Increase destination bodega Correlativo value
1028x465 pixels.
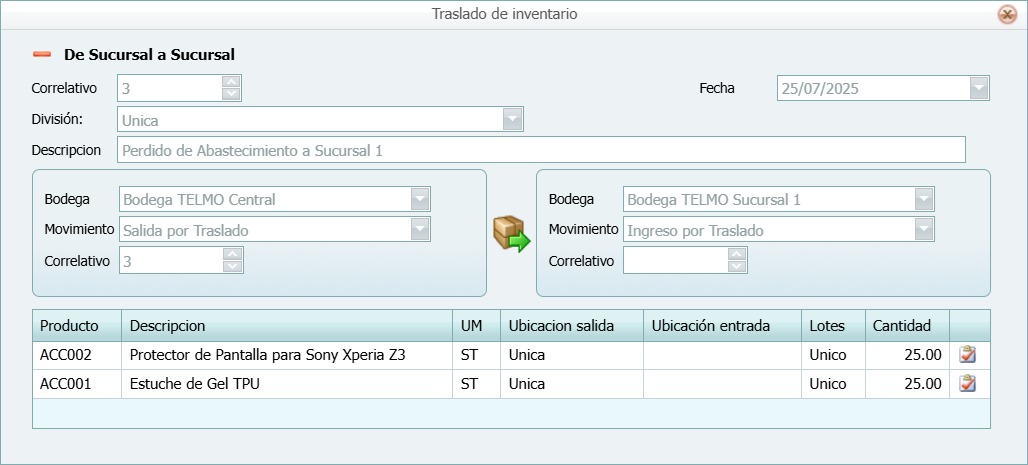(737, 254)
